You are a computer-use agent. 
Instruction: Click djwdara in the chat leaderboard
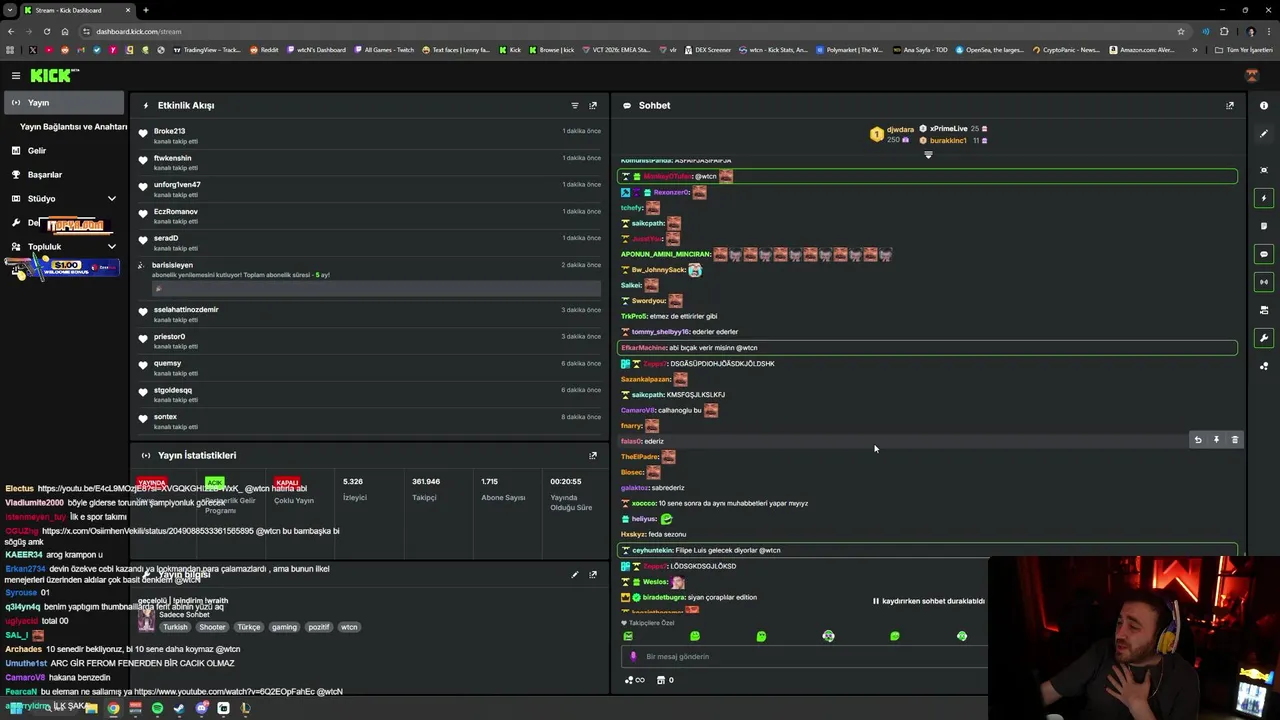900,129
